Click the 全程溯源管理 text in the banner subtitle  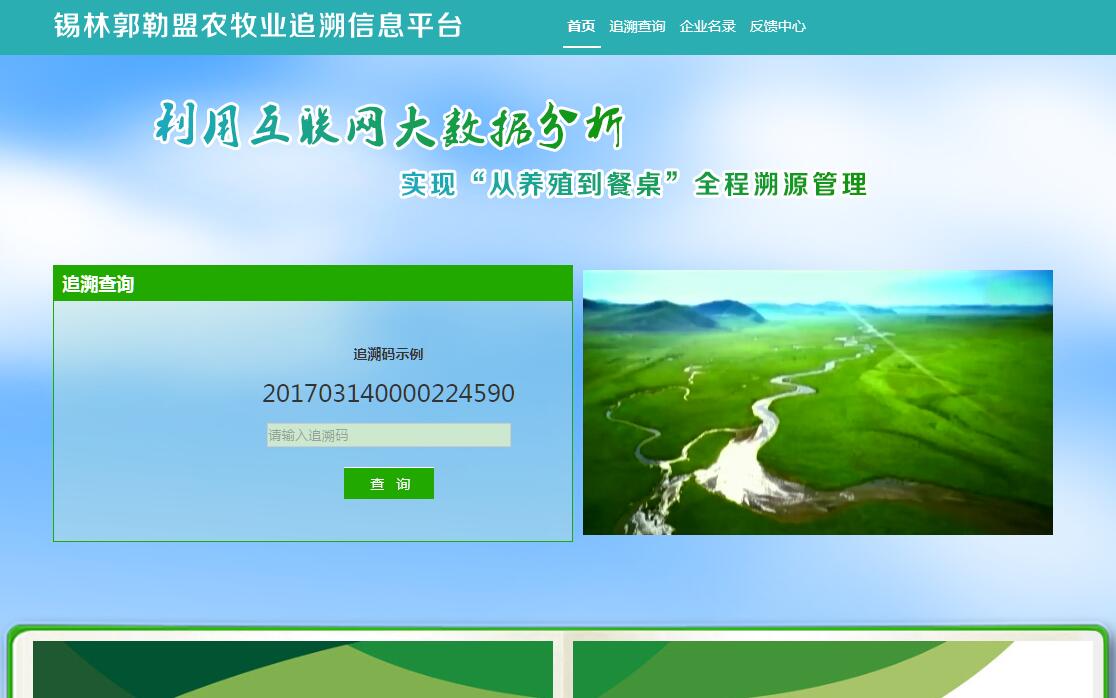[x=780, y=184]
